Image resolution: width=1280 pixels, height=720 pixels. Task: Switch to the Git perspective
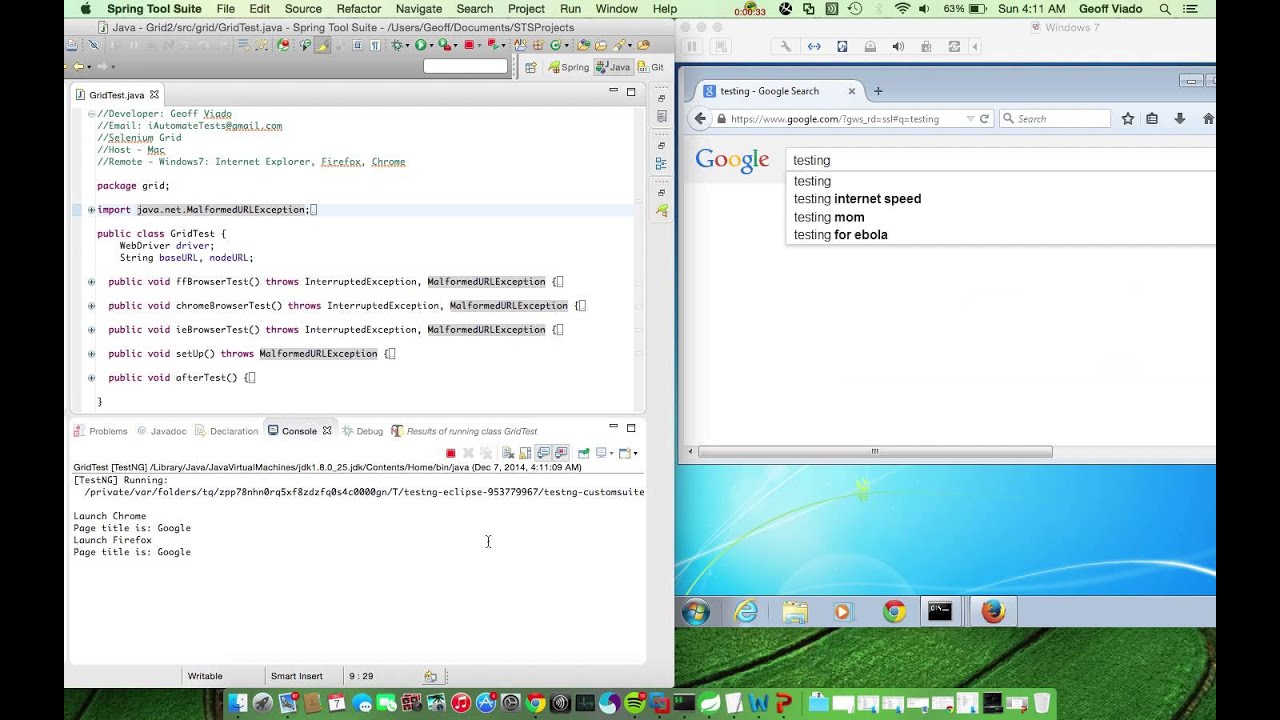[650, 67]
